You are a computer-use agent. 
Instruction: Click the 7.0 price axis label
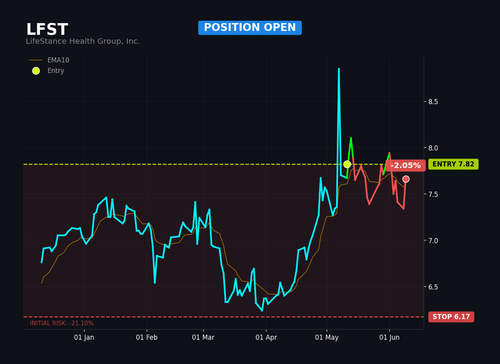(x=433, y=241)
